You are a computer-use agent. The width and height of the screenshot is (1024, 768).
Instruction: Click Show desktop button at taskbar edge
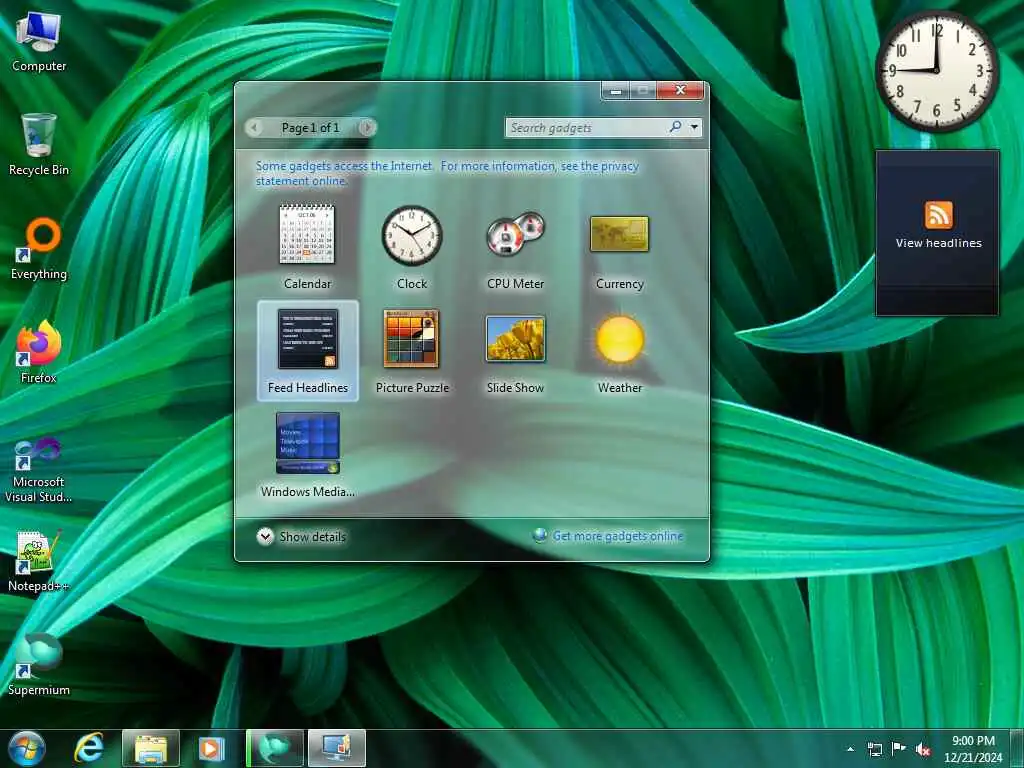(x=1017, y=748)
